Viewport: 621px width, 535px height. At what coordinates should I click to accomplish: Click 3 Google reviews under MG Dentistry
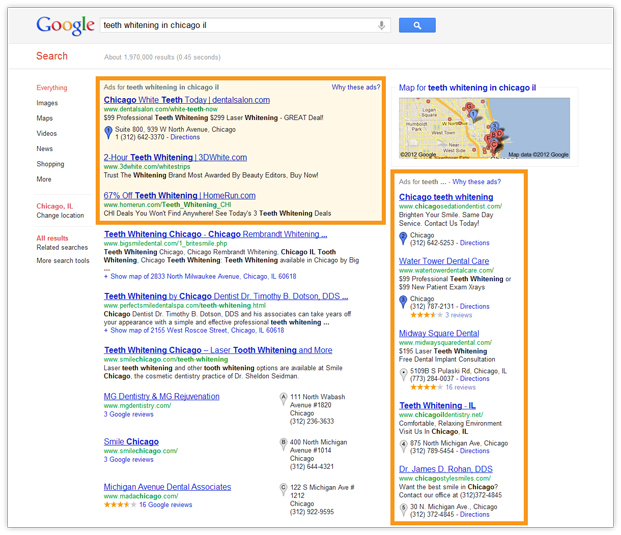[128, 414]
